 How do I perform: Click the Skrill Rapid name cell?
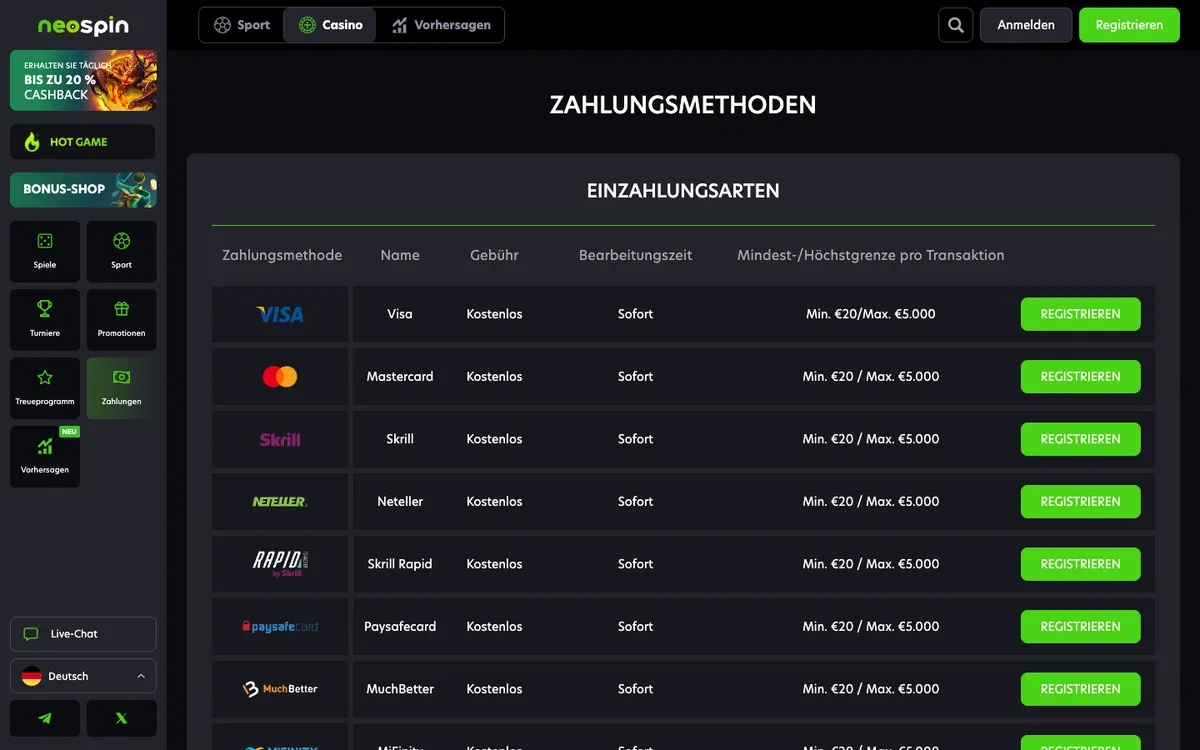click(x=400, y=564)
